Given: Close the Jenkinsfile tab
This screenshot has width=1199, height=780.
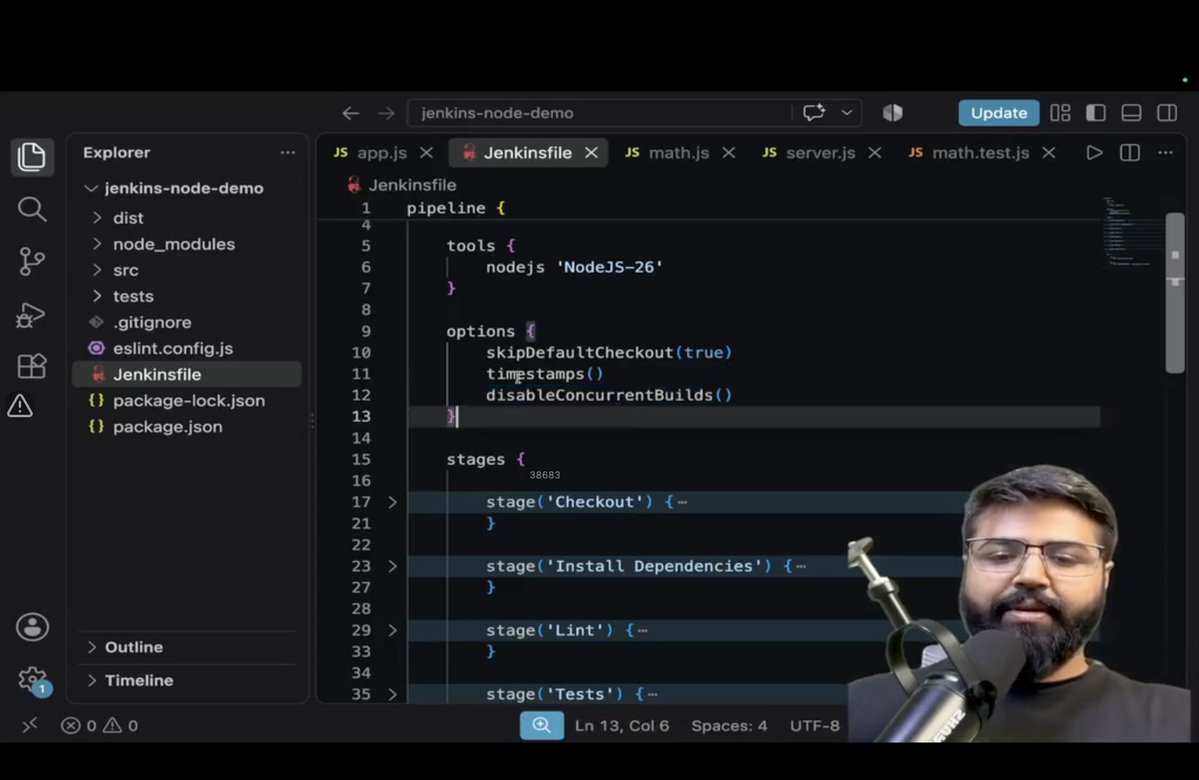Looking at the screenshot, I should tap(591, 153).
